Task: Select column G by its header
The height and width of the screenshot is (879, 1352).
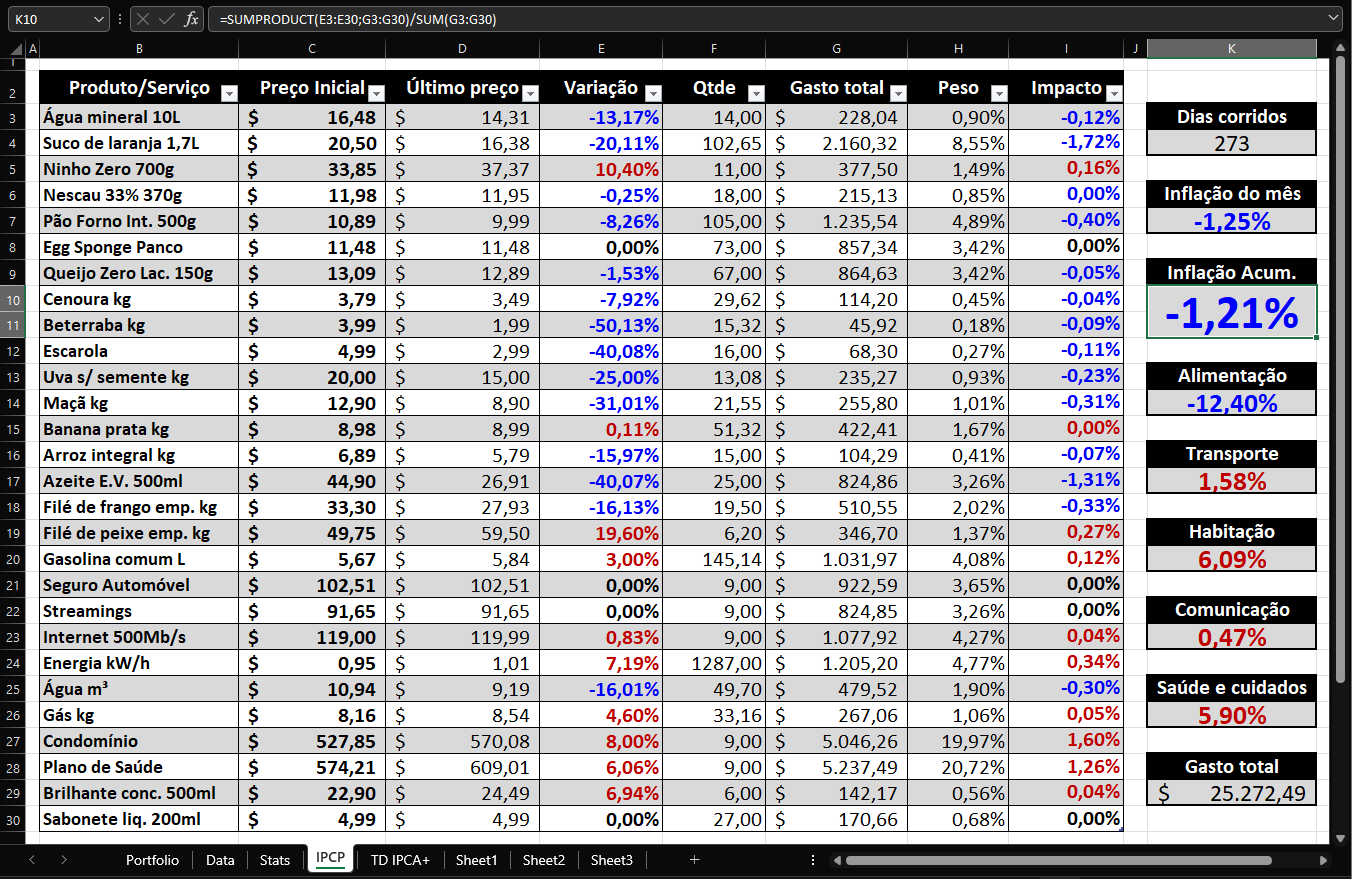Action: (x=836, y=49)
